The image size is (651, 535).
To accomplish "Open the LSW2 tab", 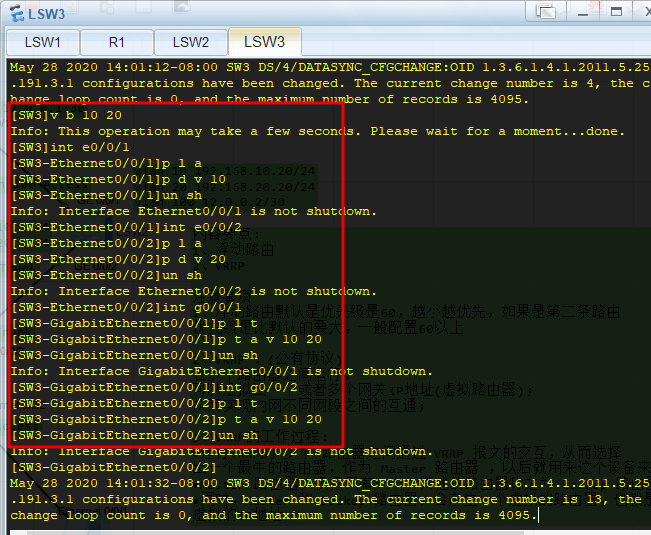I will point(191,42).
